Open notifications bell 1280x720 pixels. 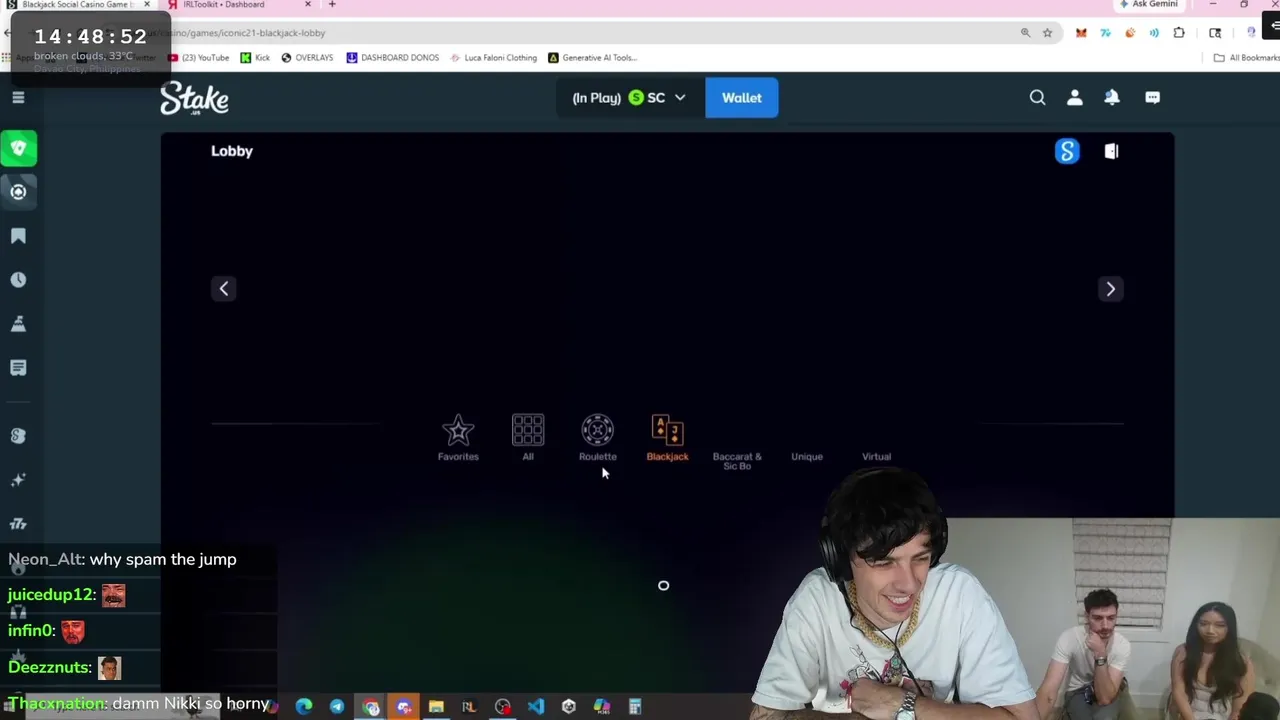(x=1112, y=97)
